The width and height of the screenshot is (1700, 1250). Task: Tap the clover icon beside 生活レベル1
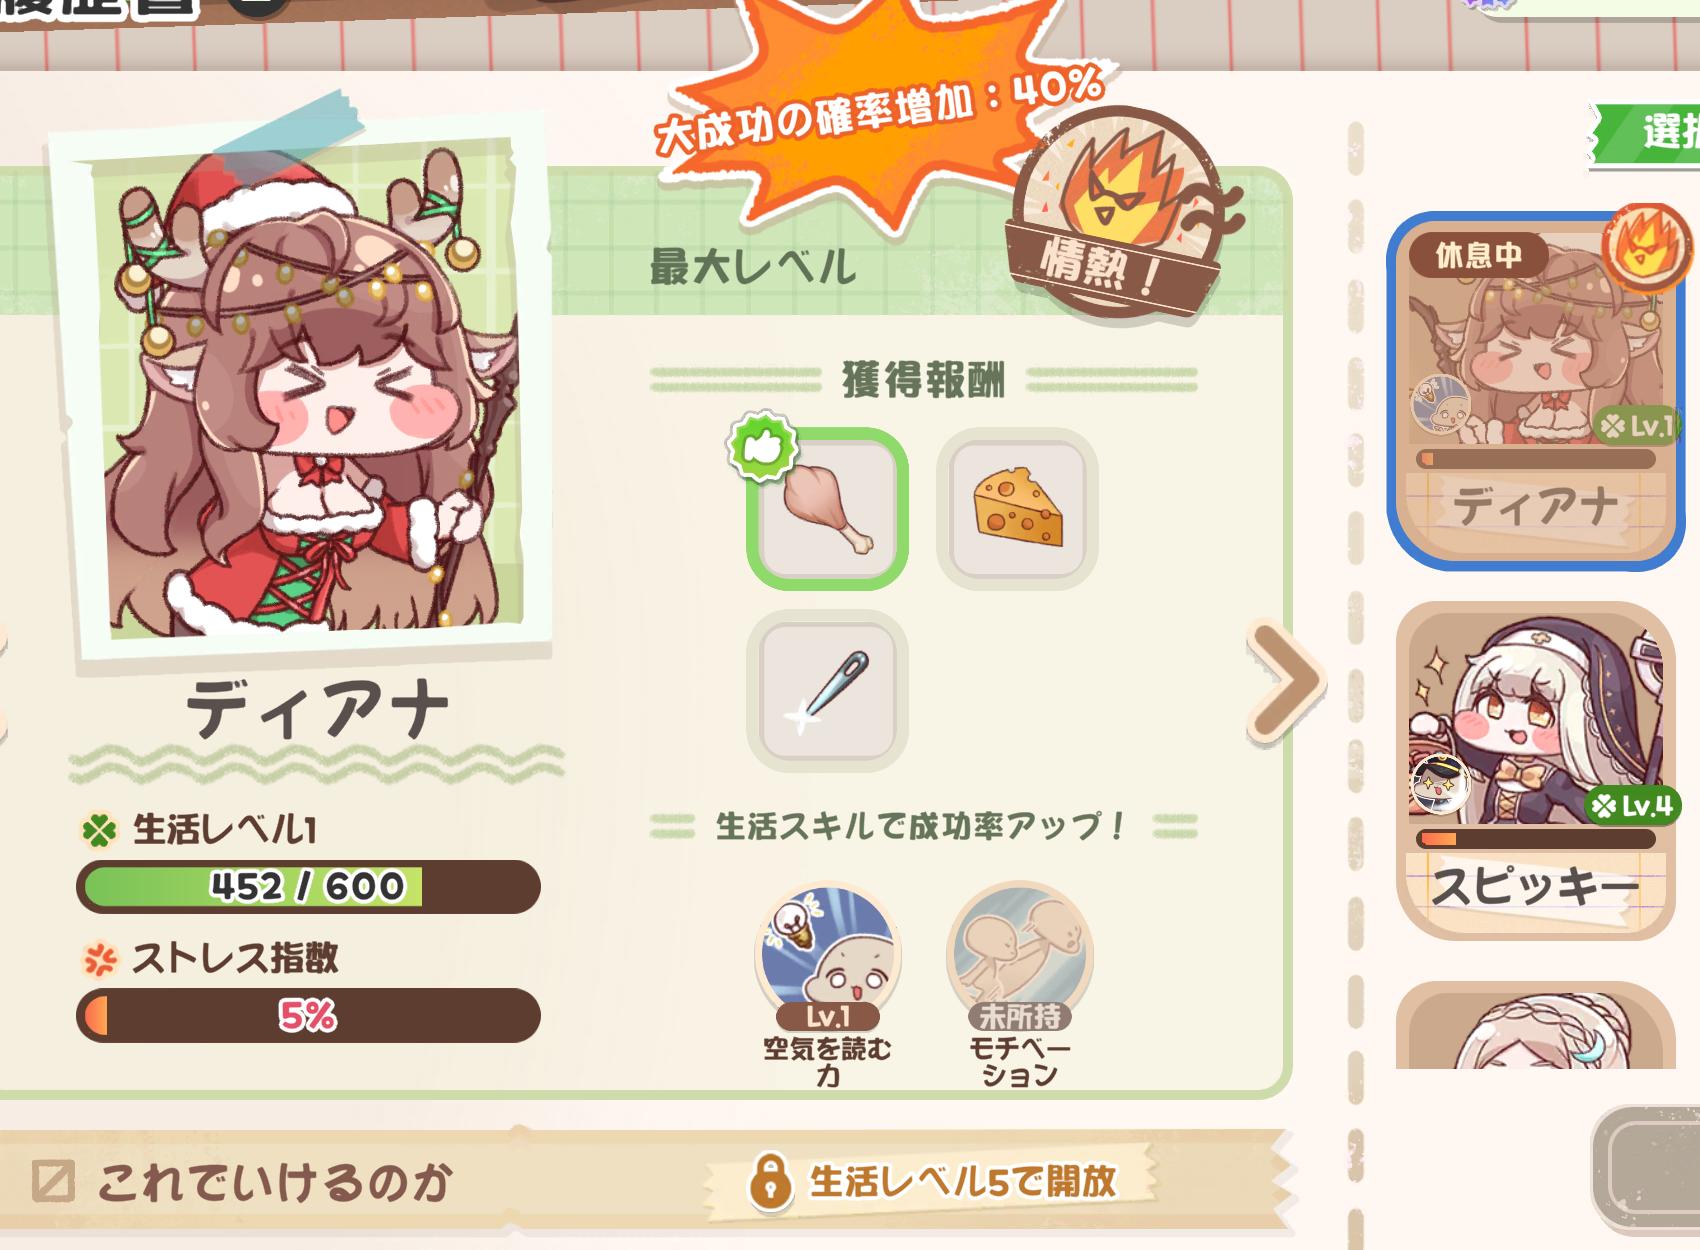(100, 830)
